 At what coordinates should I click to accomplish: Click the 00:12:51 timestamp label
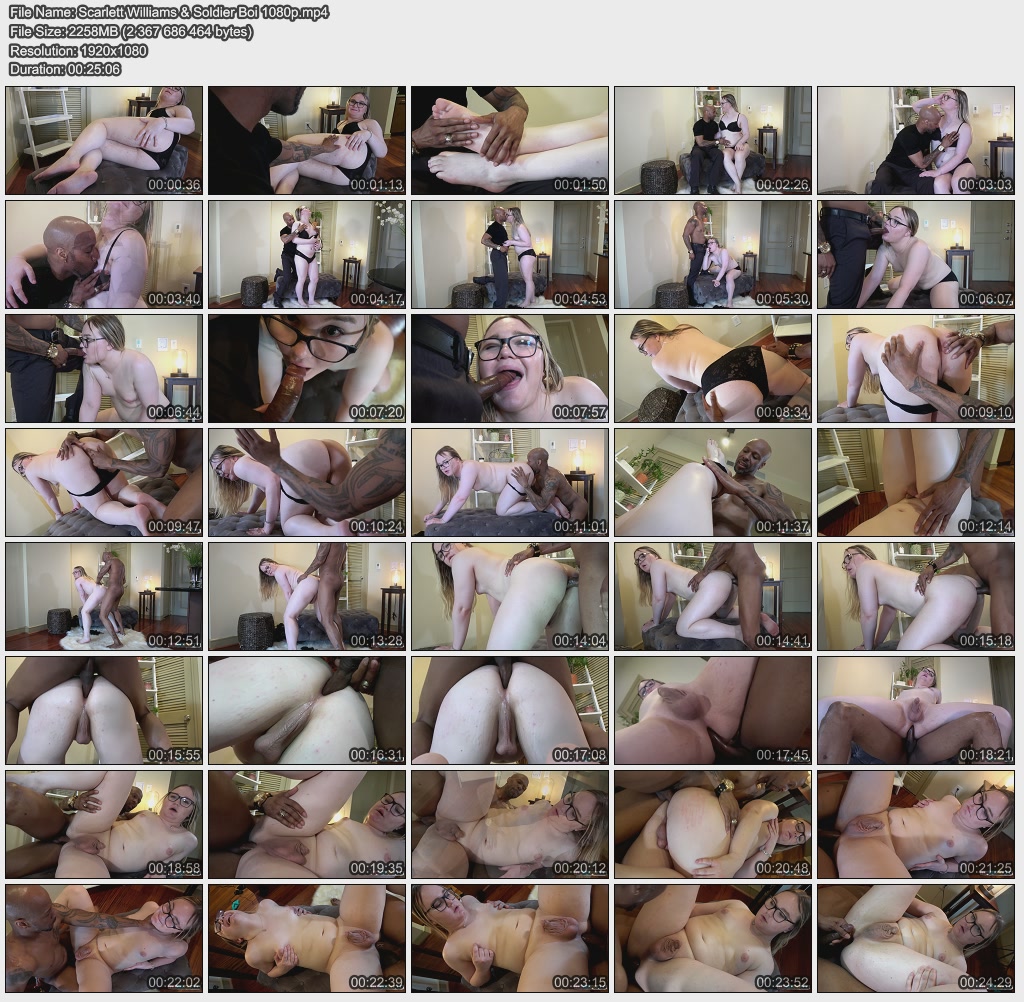click(174, 641)
